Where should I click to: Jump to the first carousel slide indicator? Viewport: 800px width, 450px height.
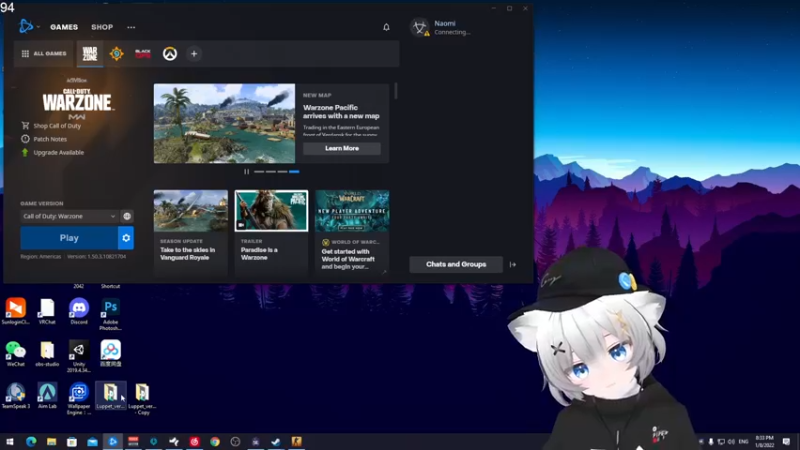click(x=259, y=172)
